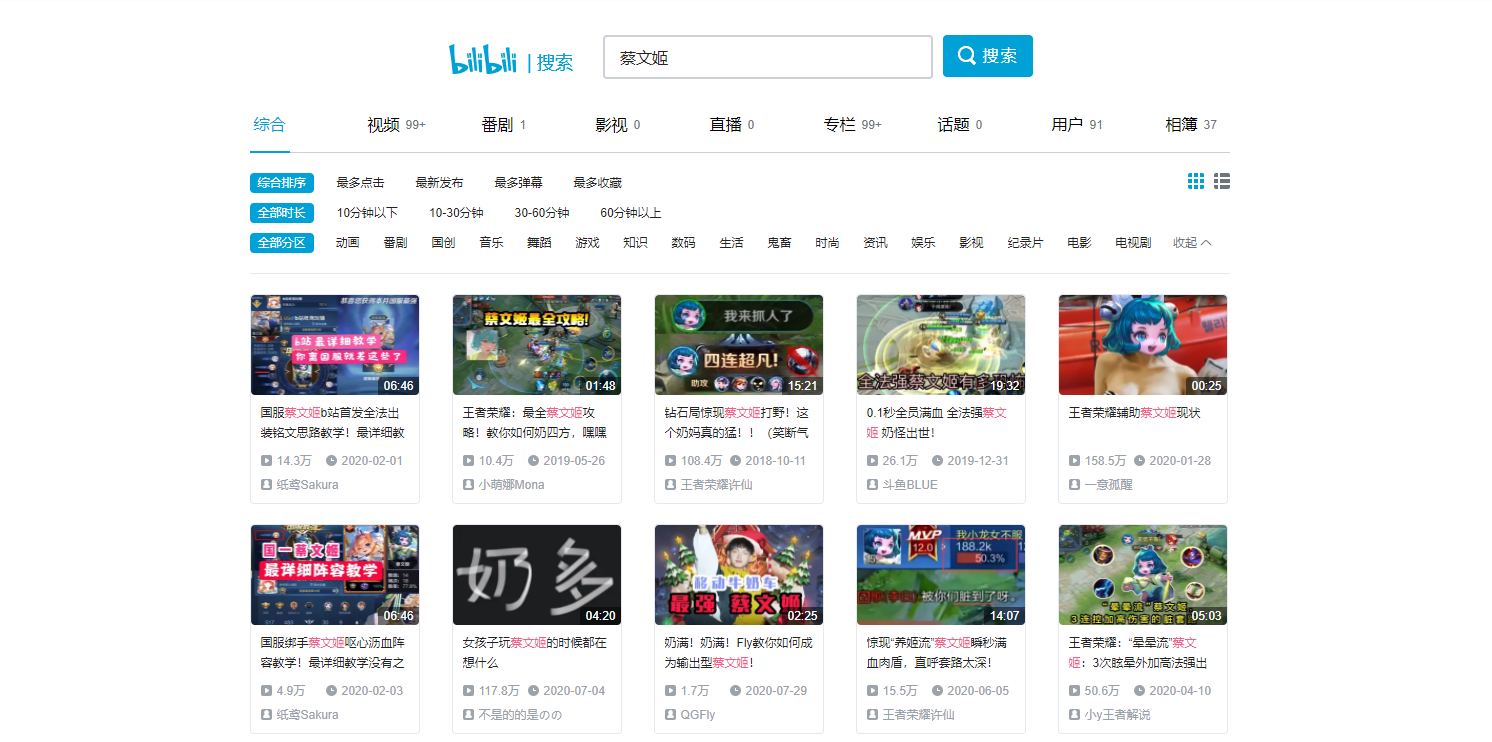Open thumbnail of 14:07 MVP video
1492x742 pixels.
941,575
